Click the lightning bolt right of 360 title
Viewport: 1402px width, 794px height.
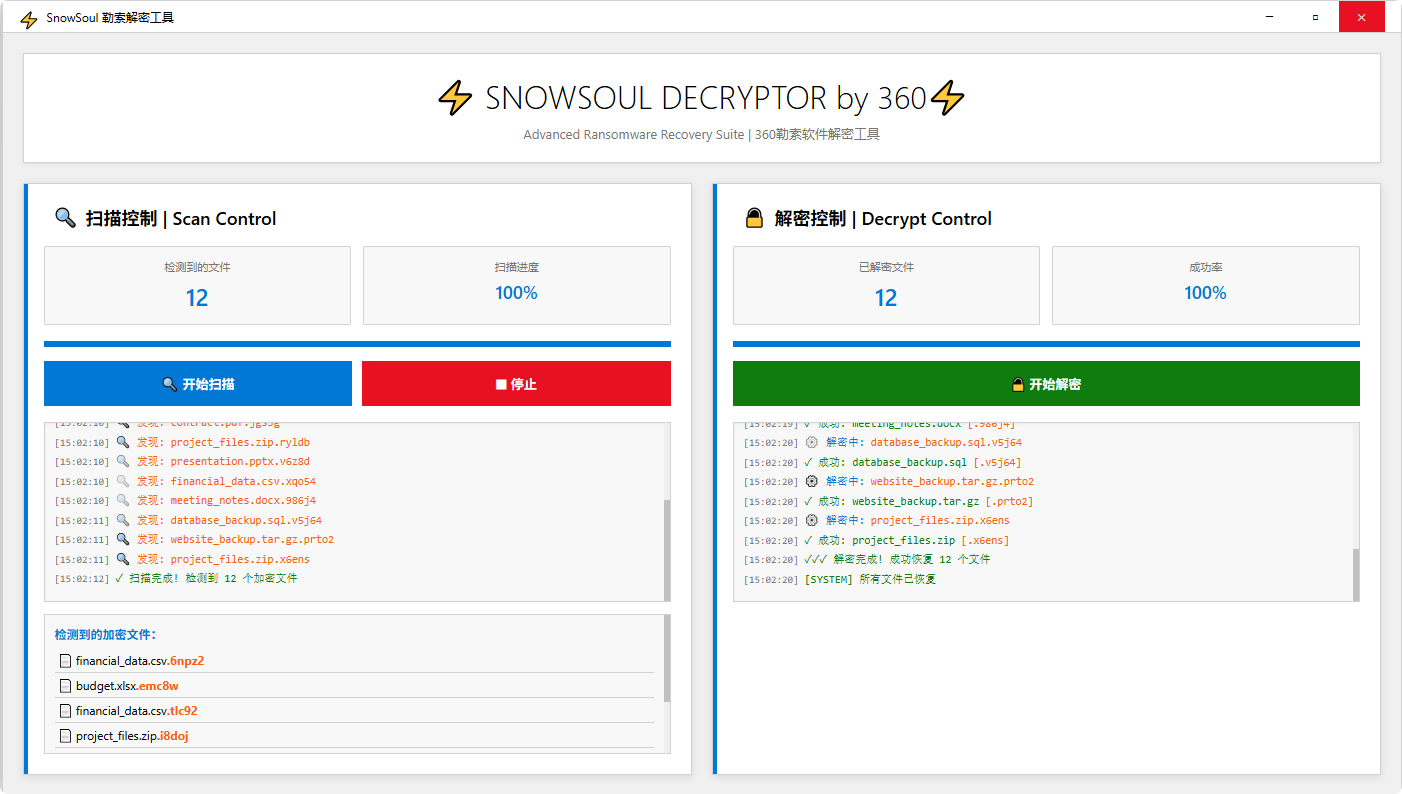[947, 98]
